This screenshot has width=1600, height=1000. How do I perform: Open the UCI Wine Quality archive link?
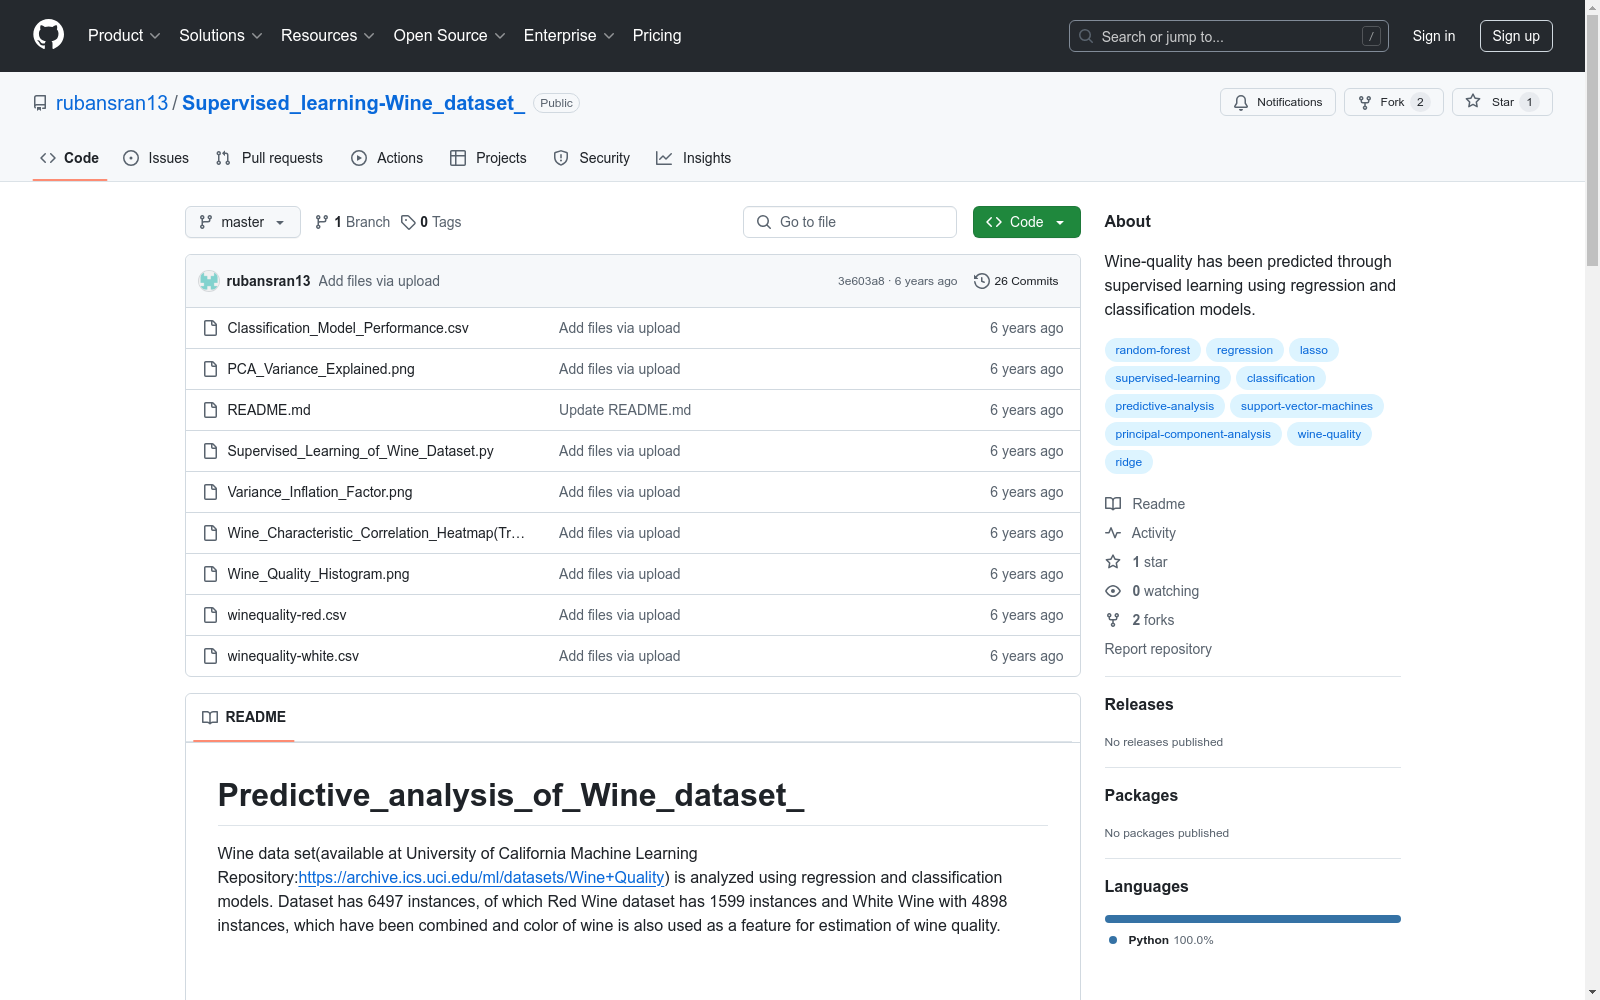[x=482, y=877]
